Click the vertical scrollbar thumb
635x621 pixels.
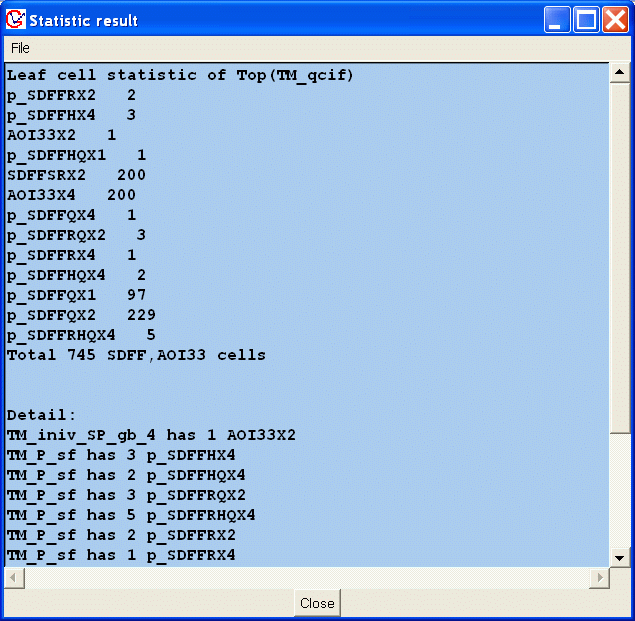click(x=619, y=250)
